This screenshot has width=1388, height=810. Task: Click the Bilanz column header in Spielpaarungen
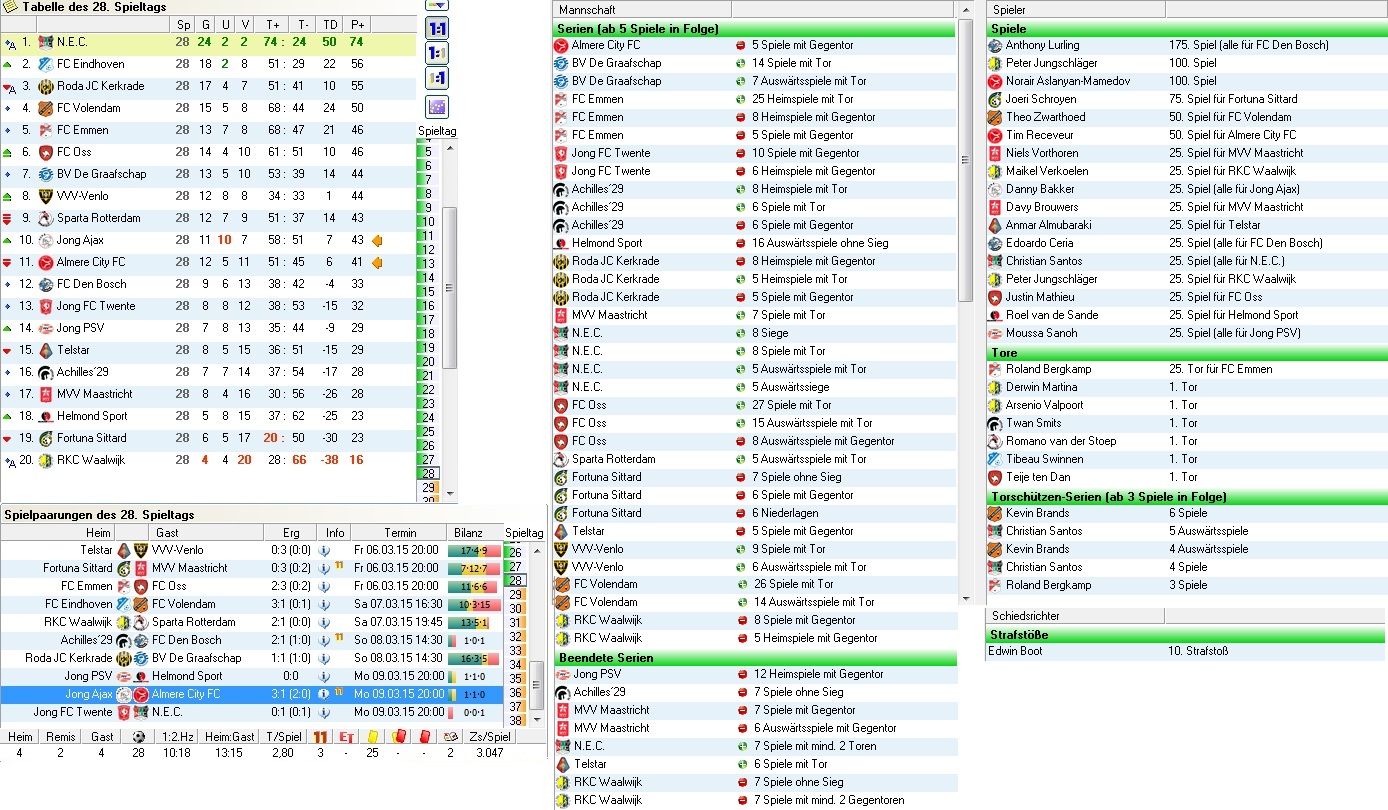475,533
